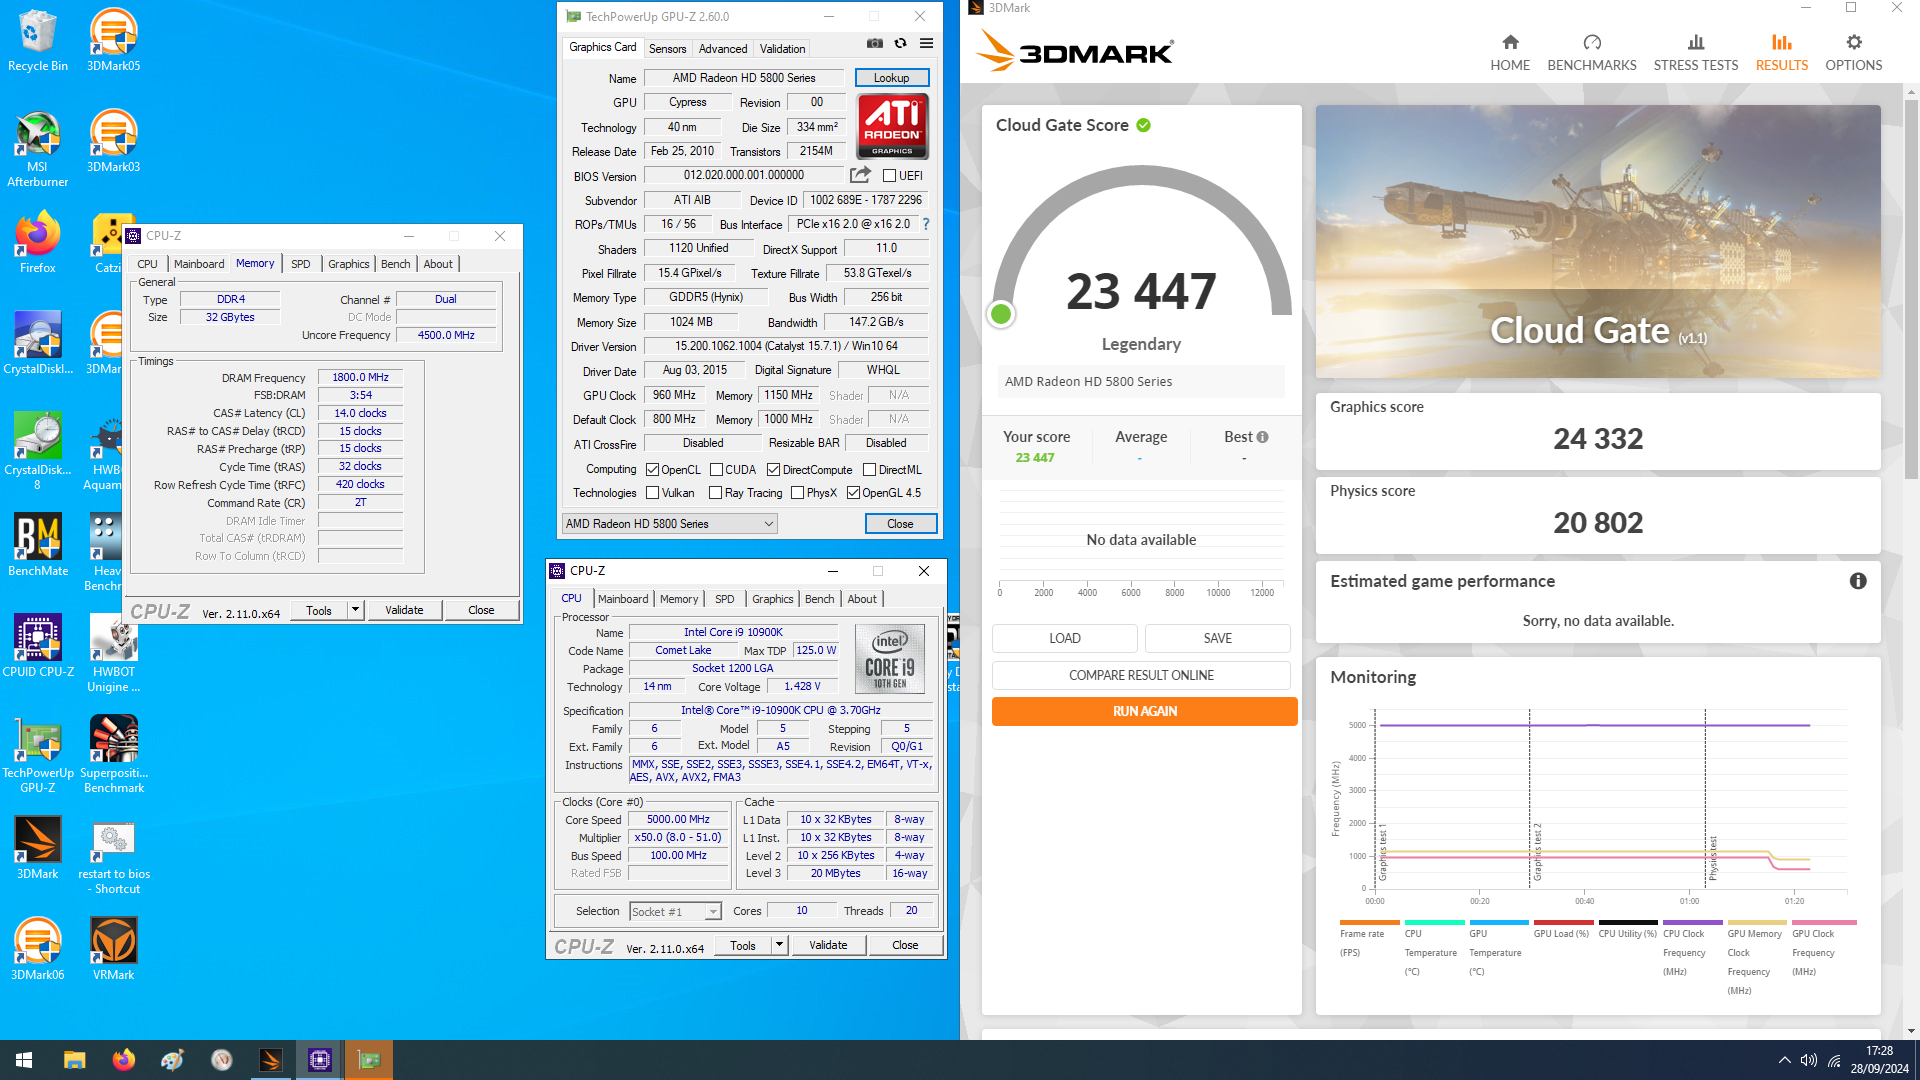
Task: Toggle DirectCompute checkbox
Action: (x=773, y=470)
